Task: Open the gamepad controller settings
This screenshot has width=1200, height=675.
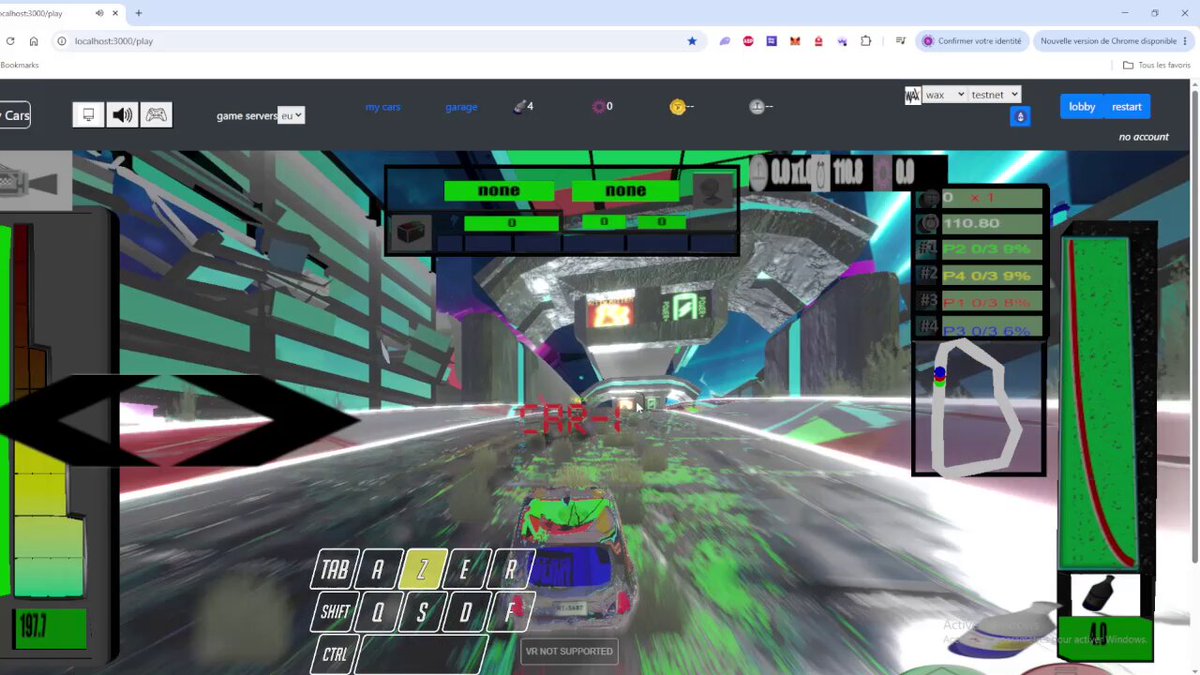Action: pos(156,115)
